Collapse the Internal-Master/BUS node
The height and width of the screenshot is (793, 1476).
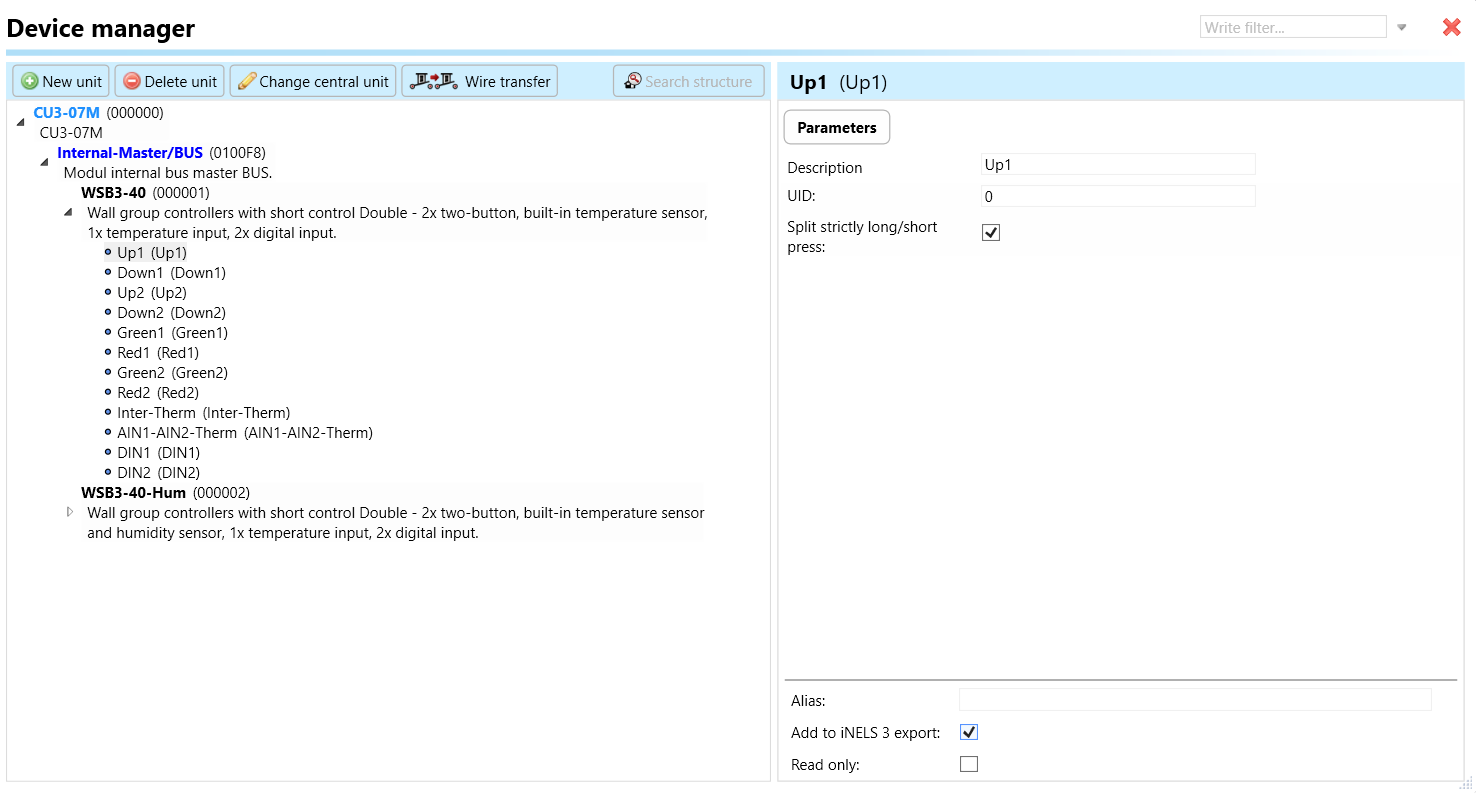point(44,161)
